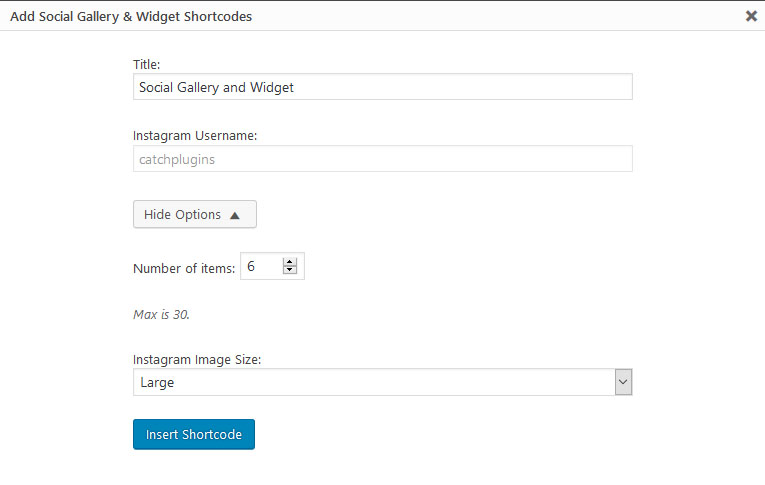This screenshot has height=485, width=765.
Task: Click the "Max is 30." hint text
Action: pos(161,314)
